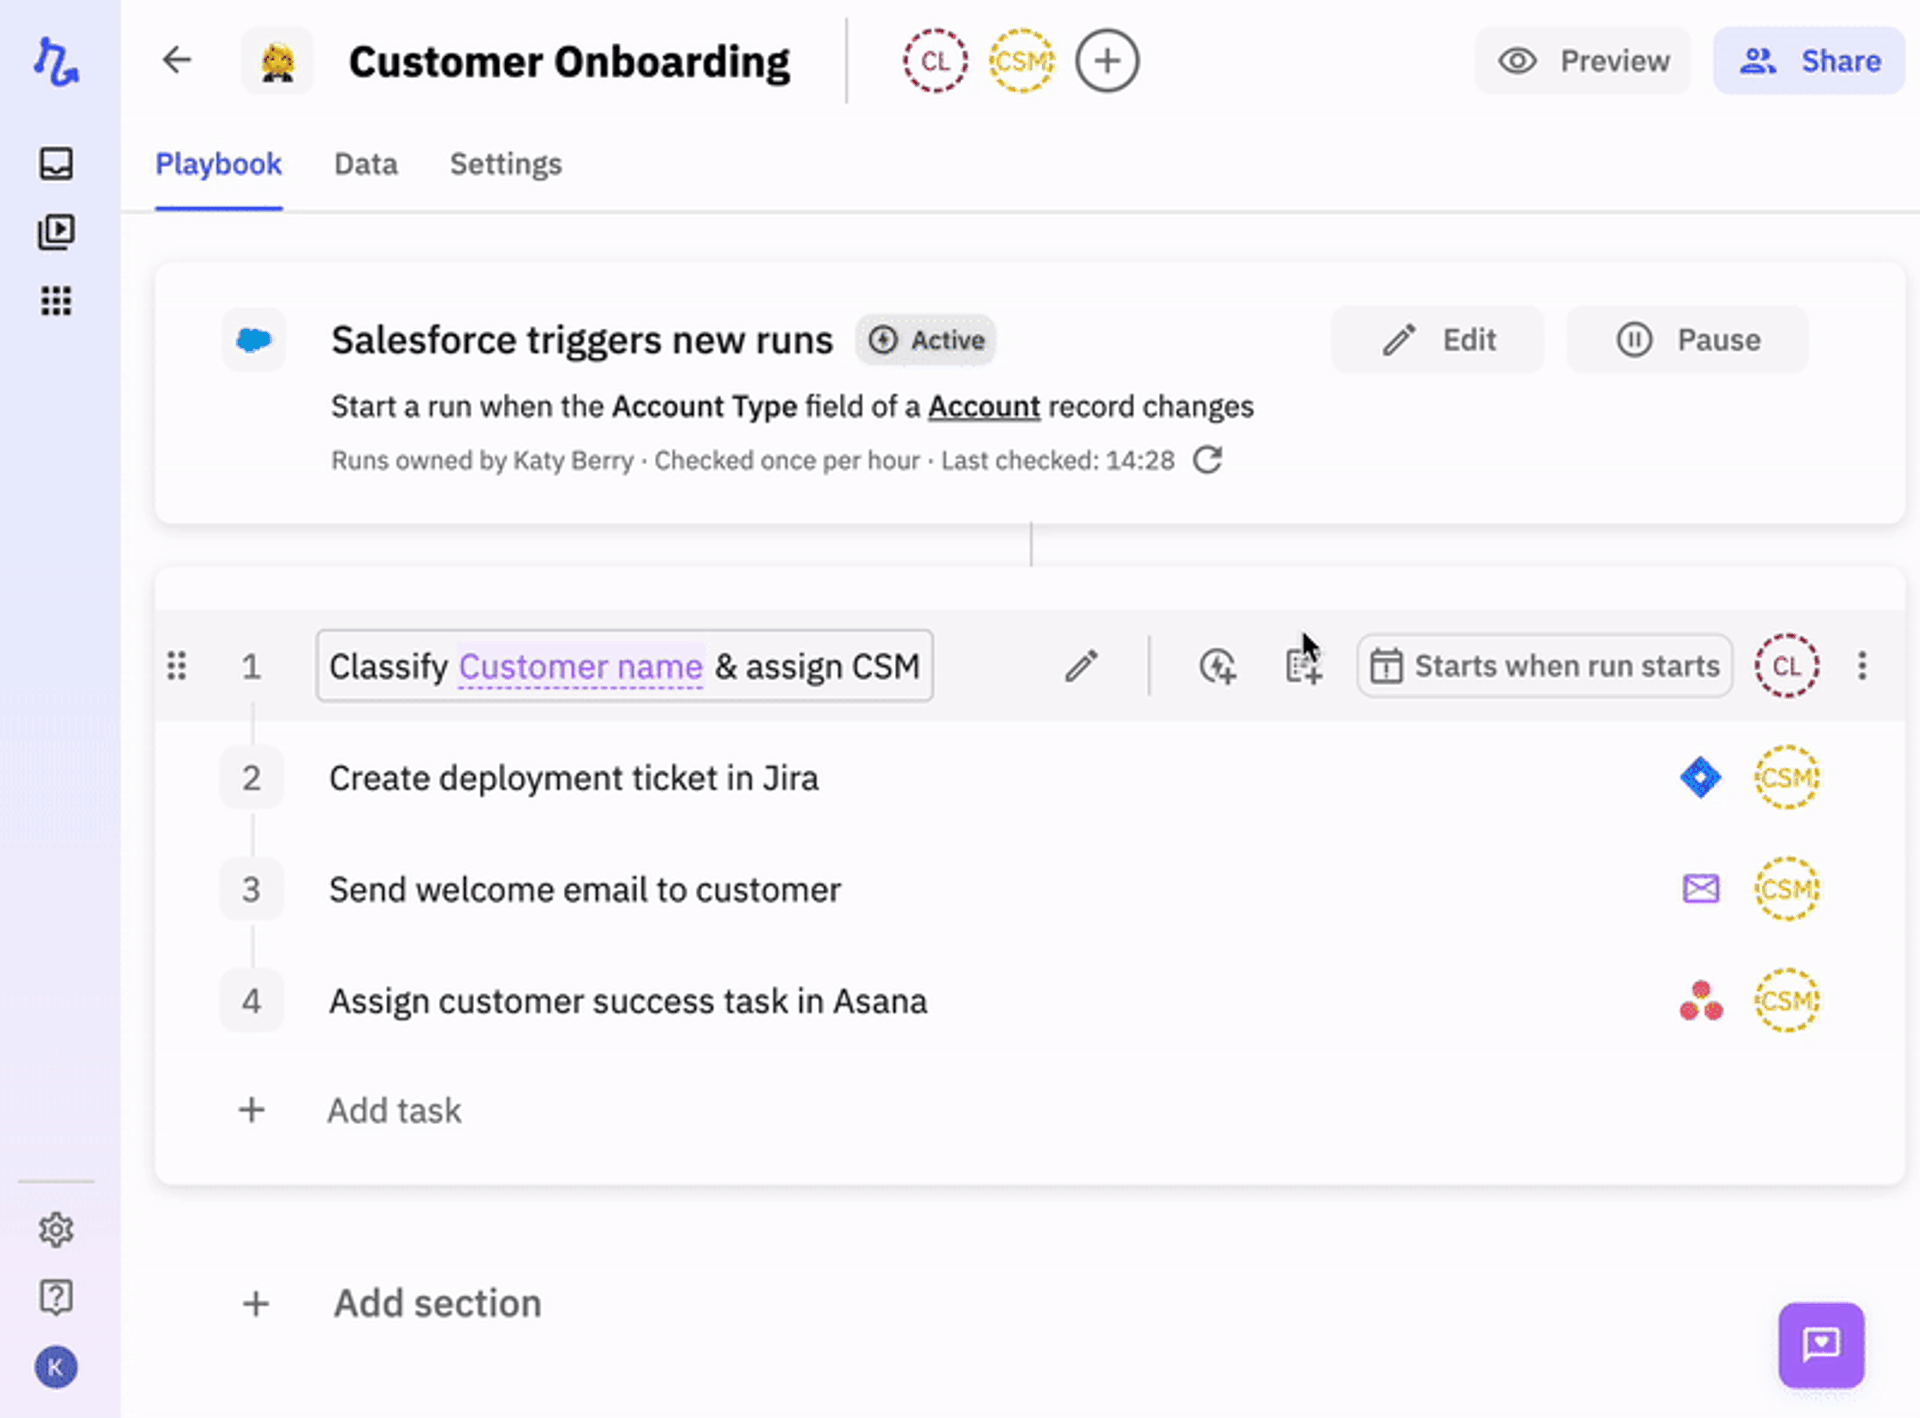Image resolution: width=1920 pixels, height=1418 pixels.
Task: Click the Asana icon on task 4
Action: pyautogui.click(x=1700, y=1000)
